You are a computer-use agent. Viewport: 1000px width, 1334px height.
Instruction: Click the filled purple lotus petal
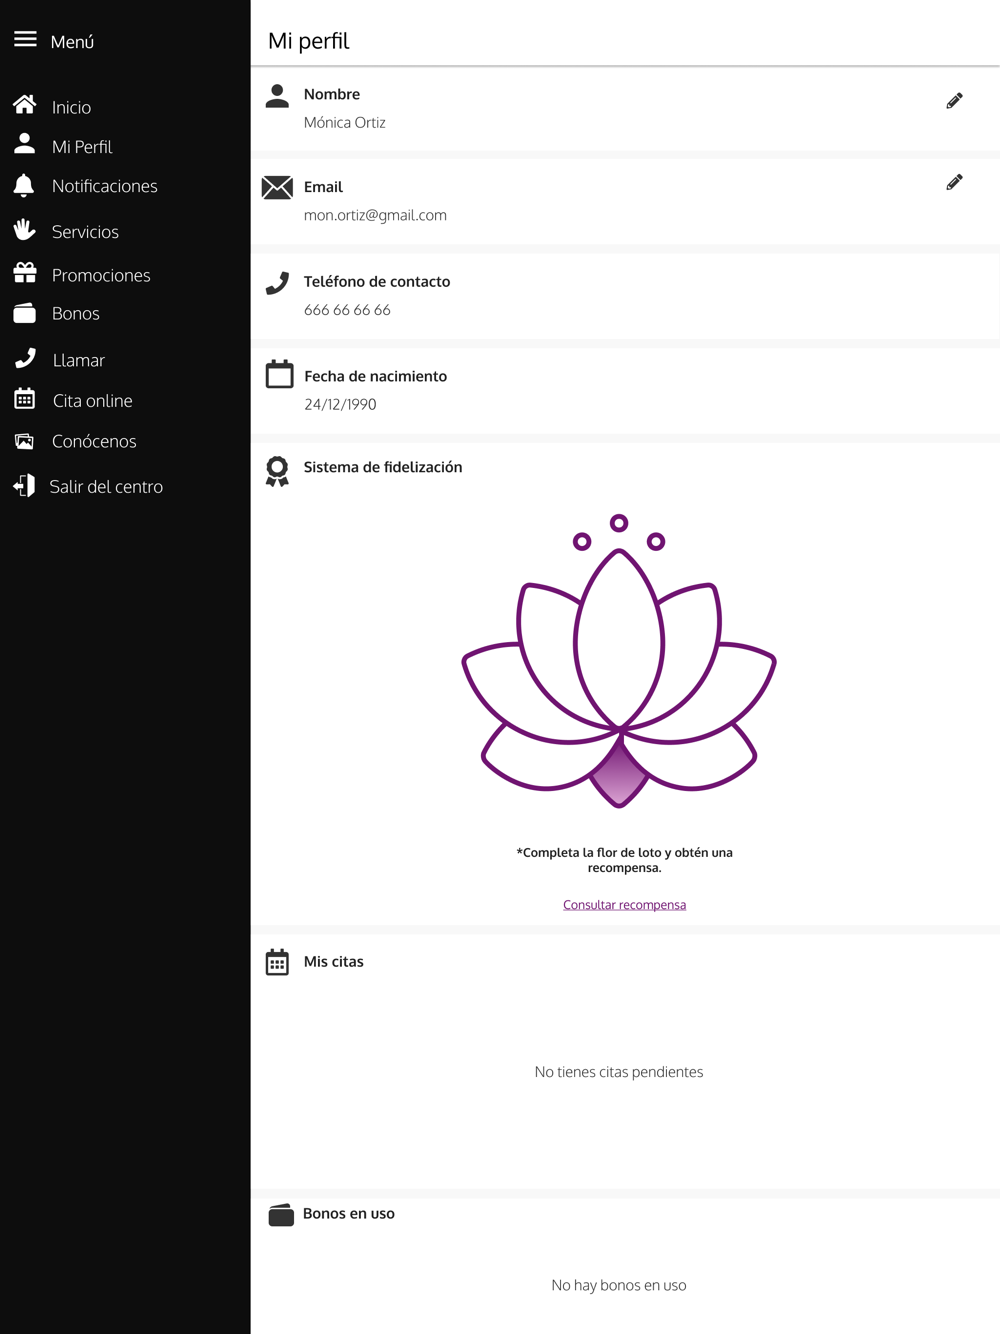click(x=619, y=772)
